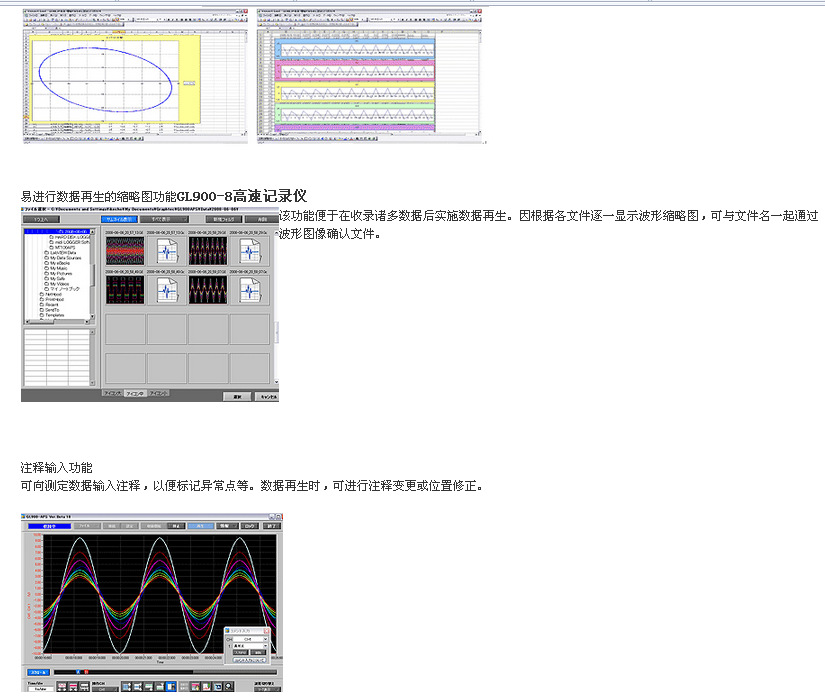Click the 注释输入功能 heading text
This screenshot has height=699, width=825.
[x=56, y=468]
